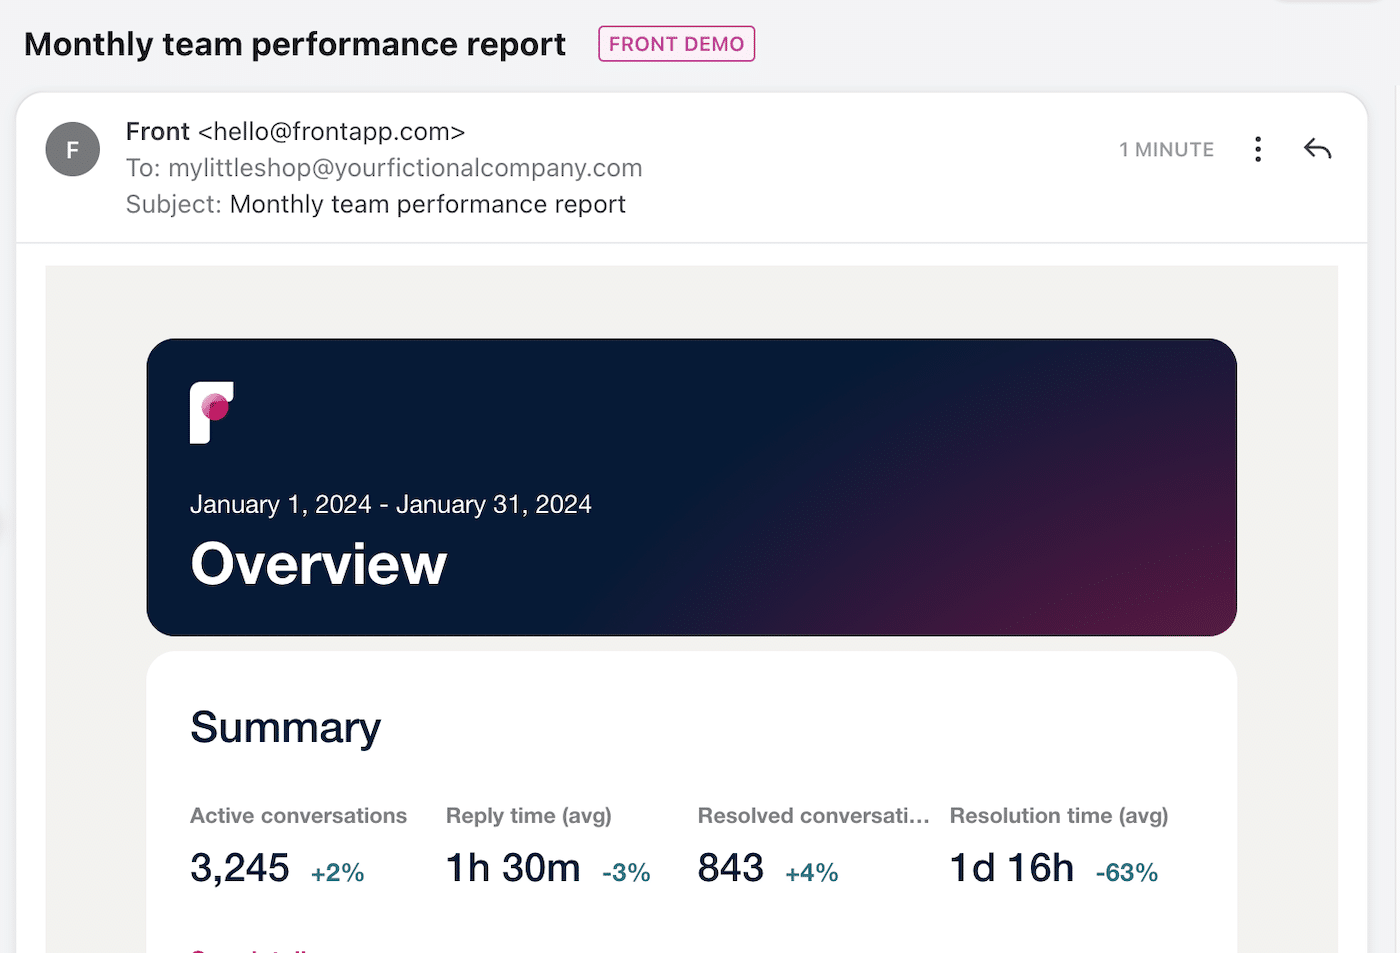The width and height of the screenshot is (1400, 953).
Task: Click the circular F sender avatar
Action: (72, 148)
